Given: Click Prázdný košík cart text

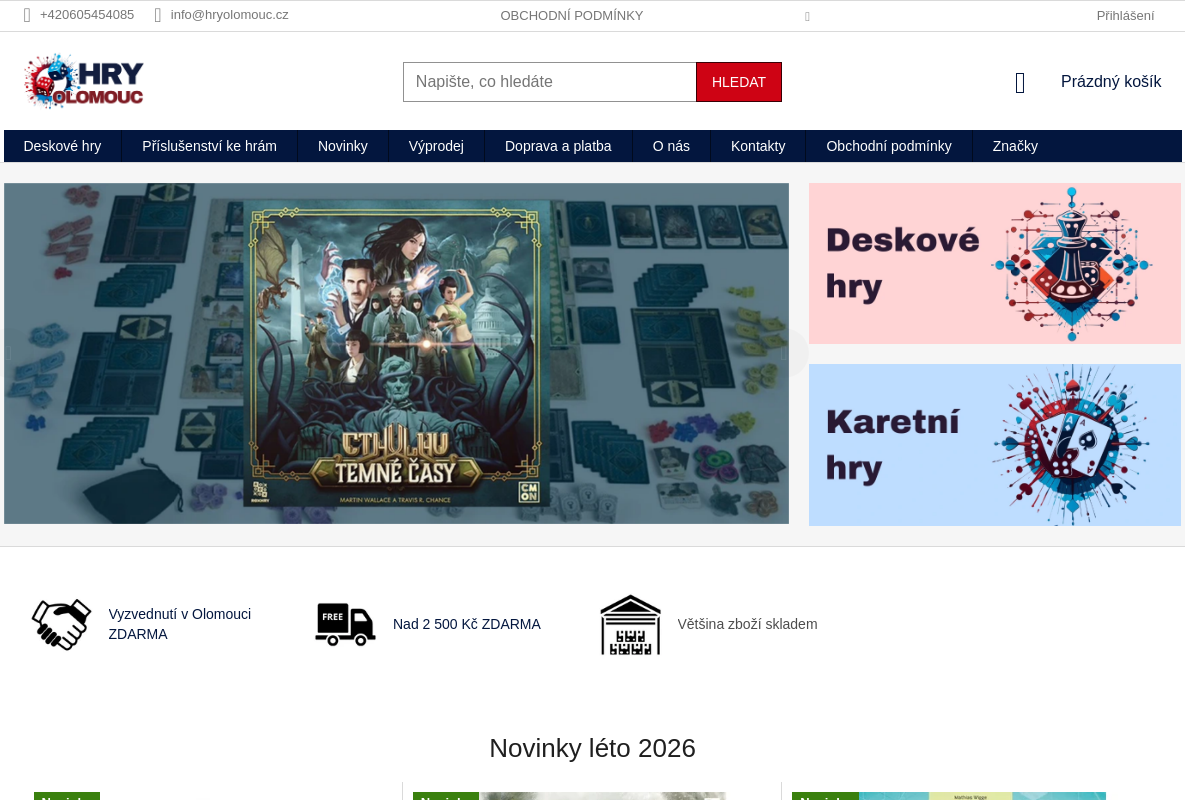Looking at the screenshot, I should click(1111, 82).
